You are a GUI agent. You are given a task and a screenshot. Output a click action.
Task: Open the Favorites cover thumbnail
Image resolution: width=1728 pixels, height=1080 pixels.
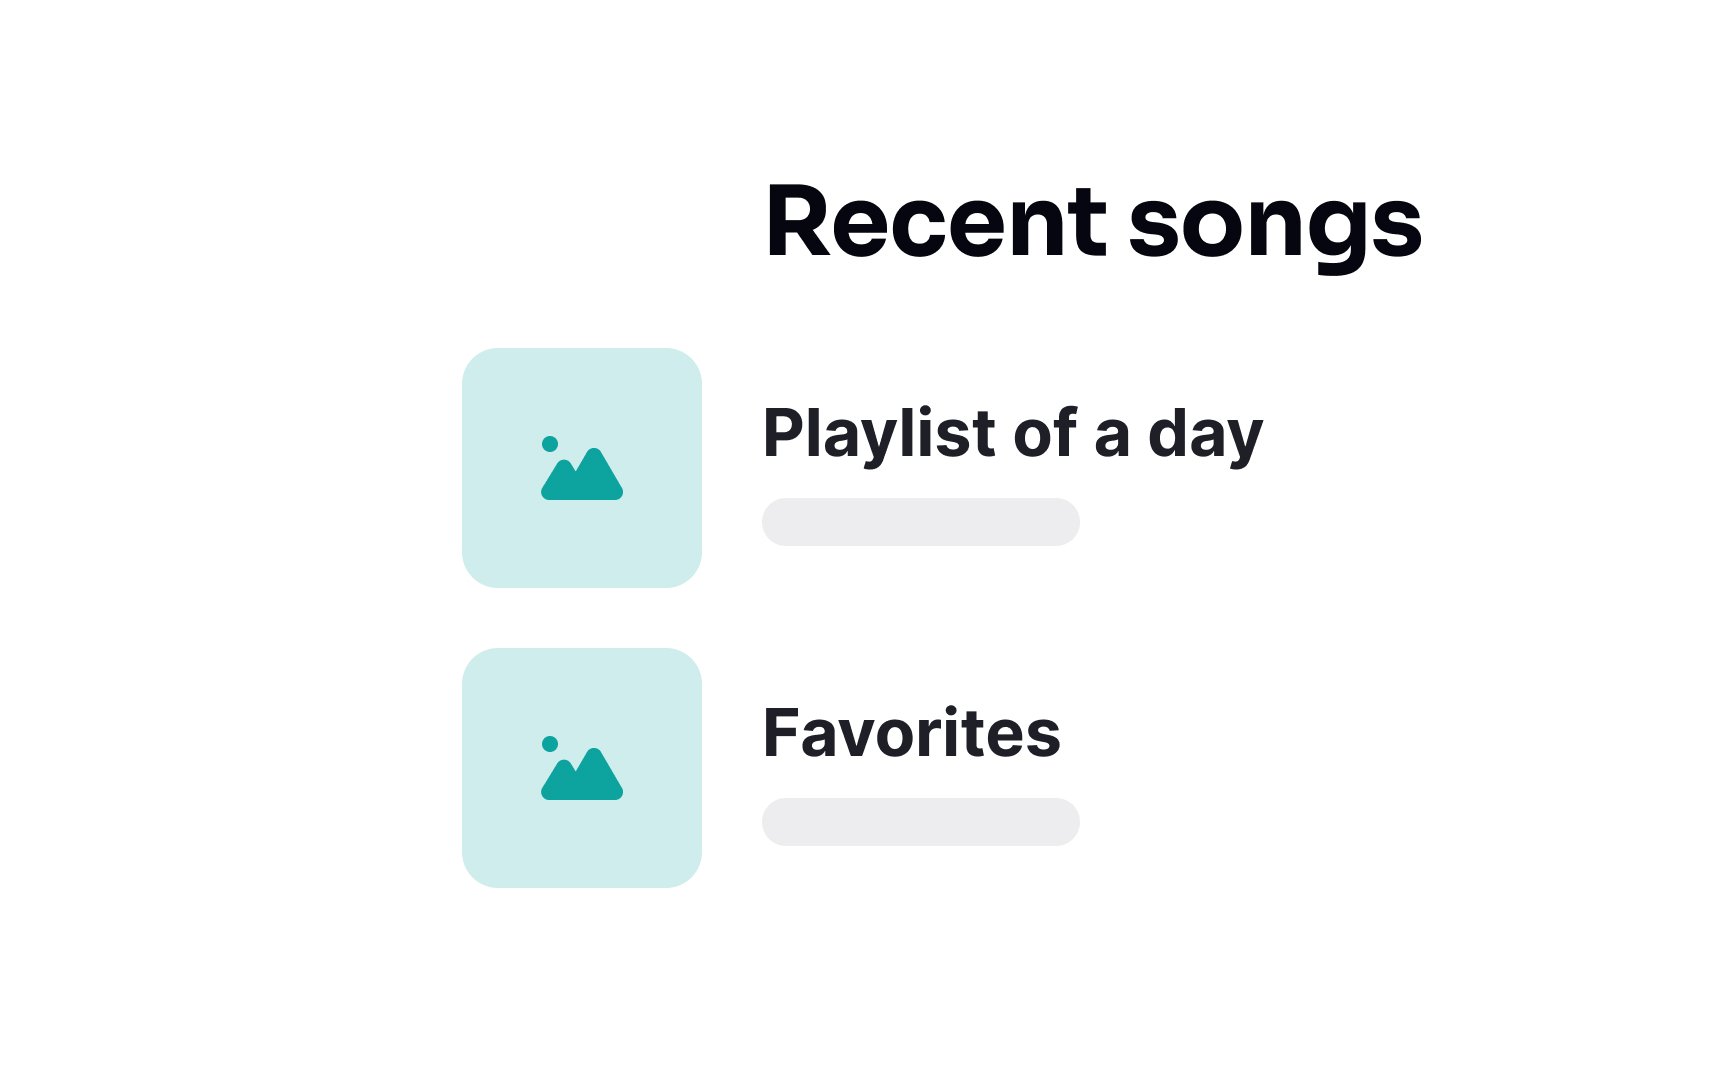582,768
